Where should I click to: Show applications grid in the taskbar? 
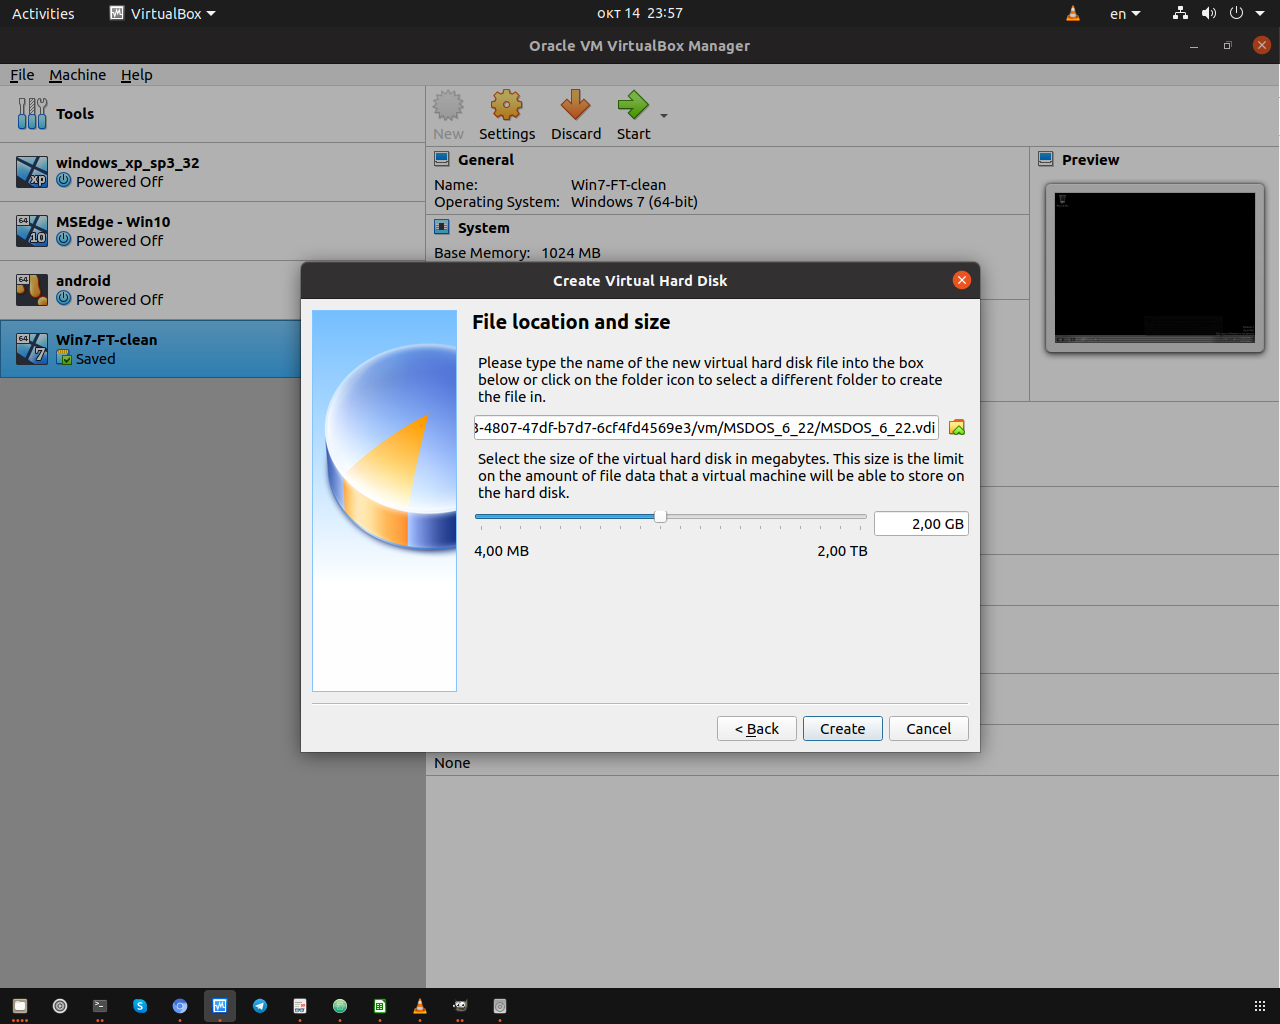(x=1259, y=1006)
